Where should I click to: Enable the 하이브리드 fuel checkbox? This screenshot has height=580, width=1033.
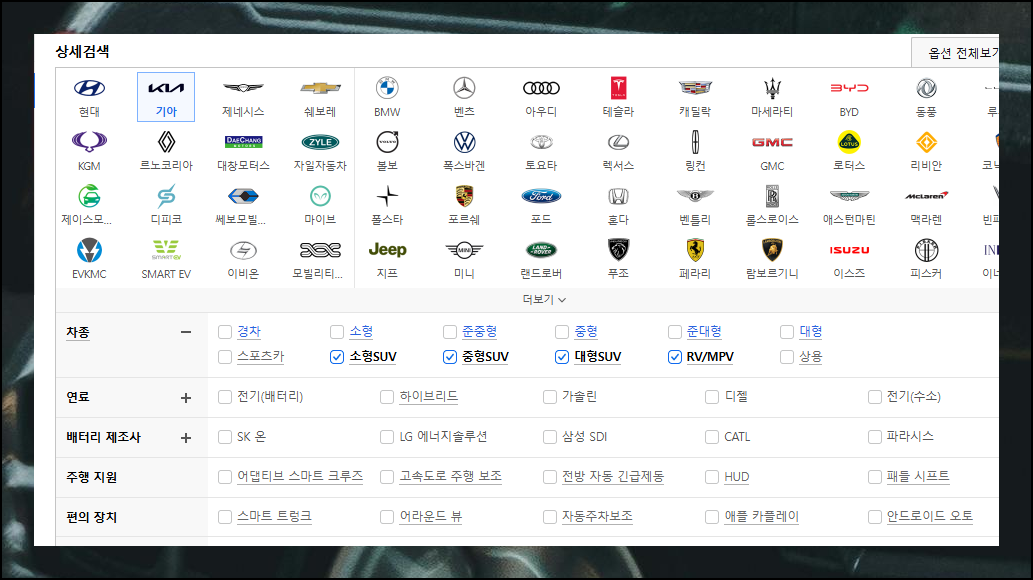click(387, 397)
